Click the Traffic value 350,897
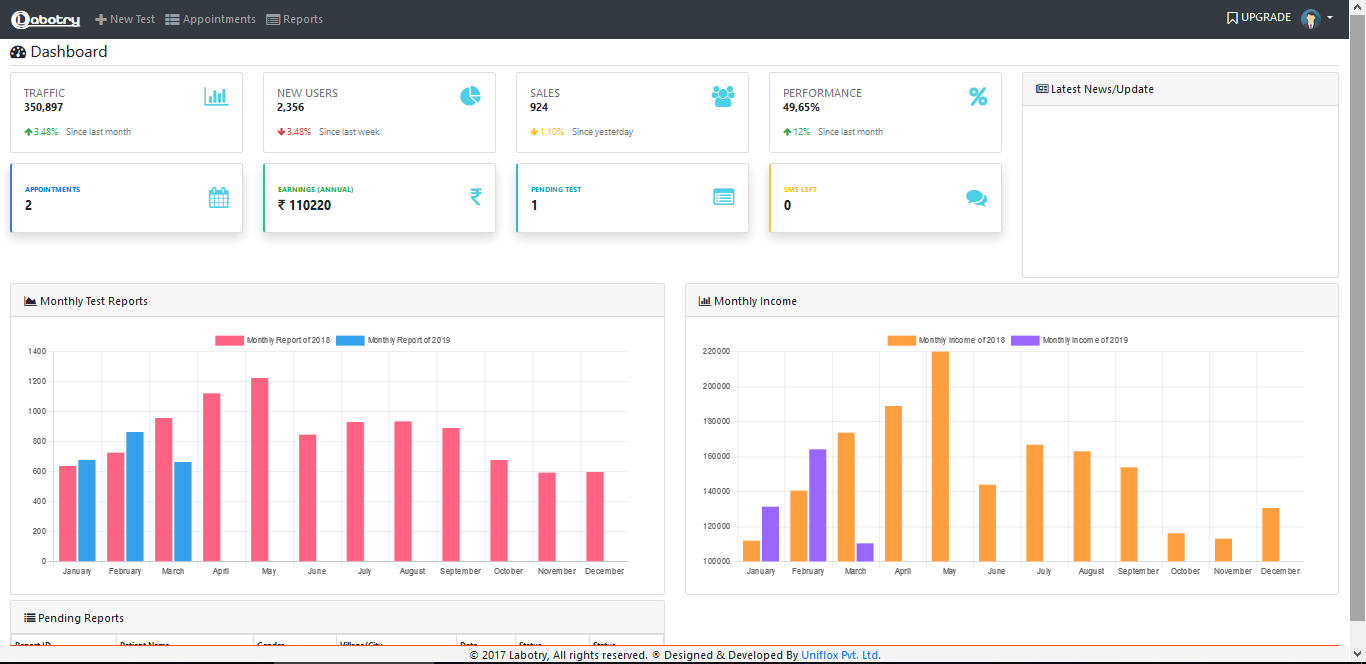The width and height of the screenshot is (1366, 664). coord(44,107)
